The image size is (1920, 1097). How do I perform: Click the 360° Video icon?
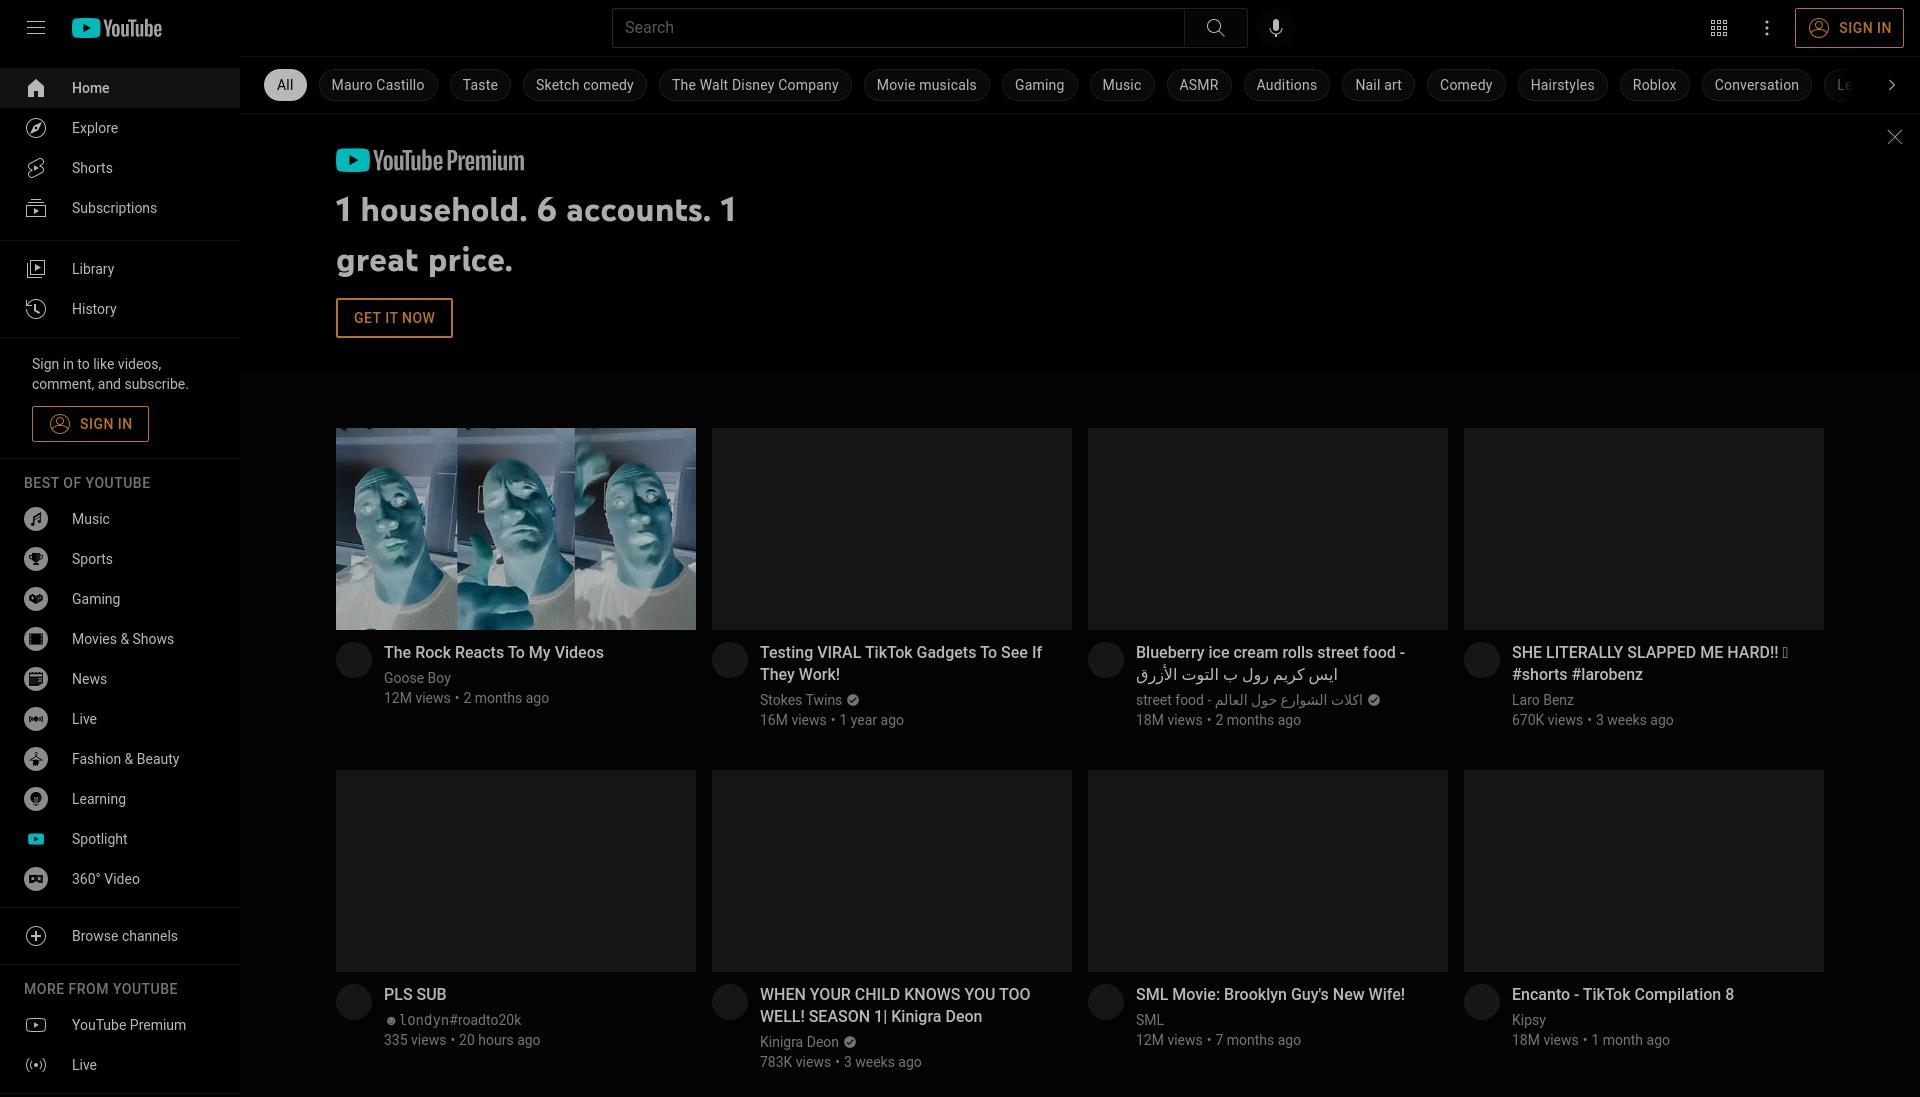coord(36,879)
